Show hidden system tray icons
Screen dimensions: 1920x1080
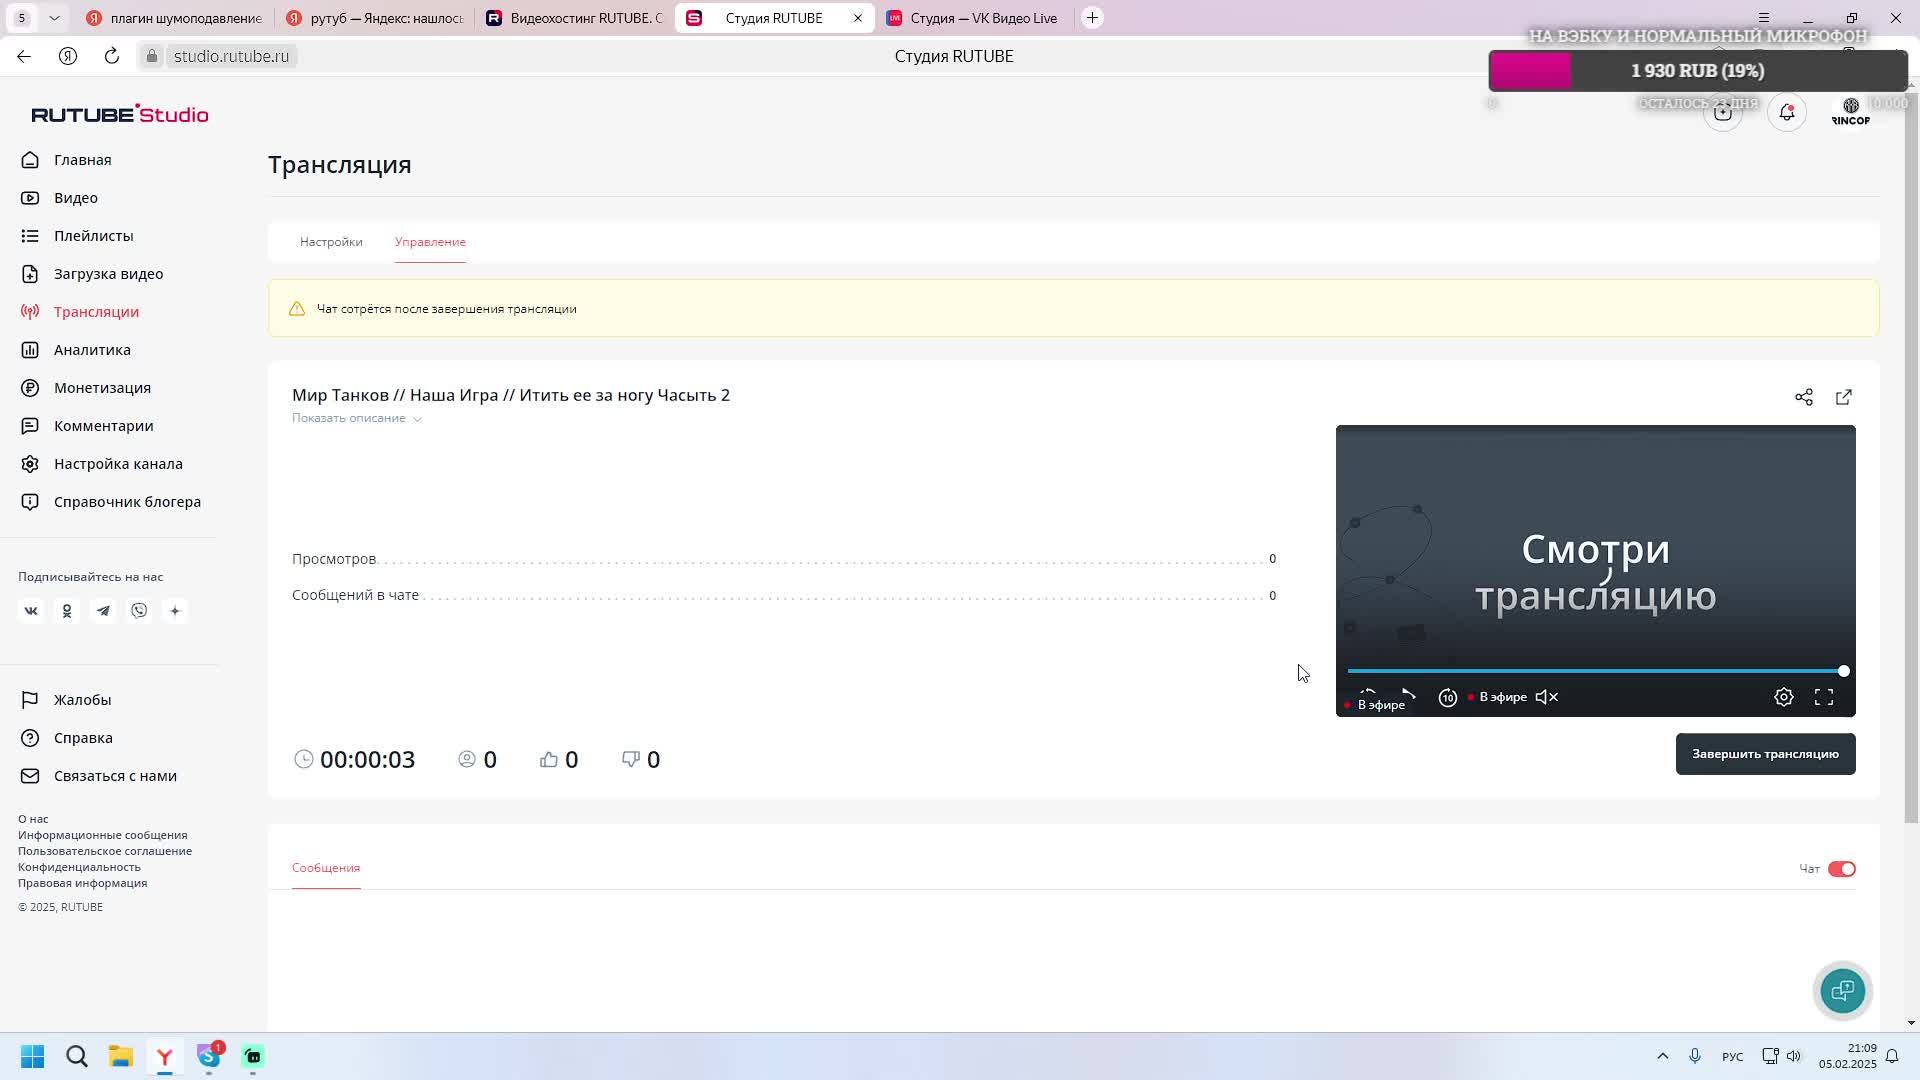pos(1662,1056)
